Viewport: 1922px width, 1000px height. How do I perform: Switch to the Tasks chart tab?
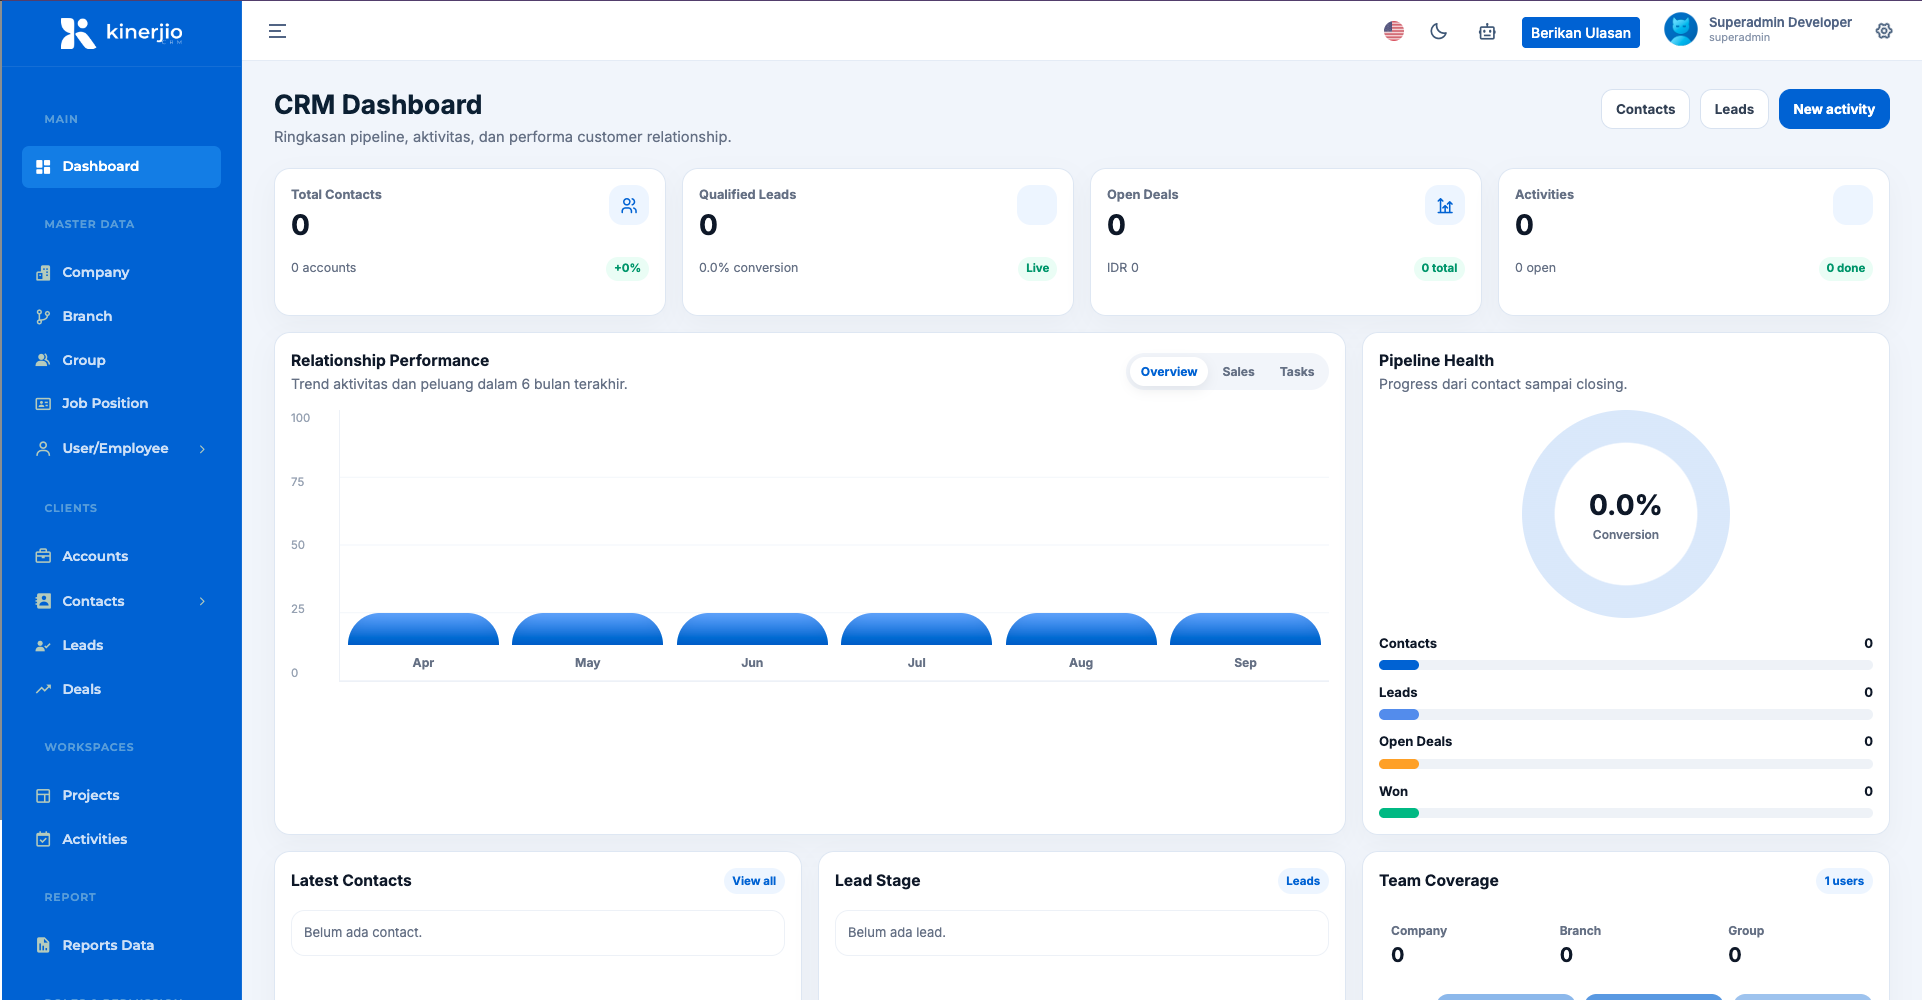click(x=1297, y=372)
